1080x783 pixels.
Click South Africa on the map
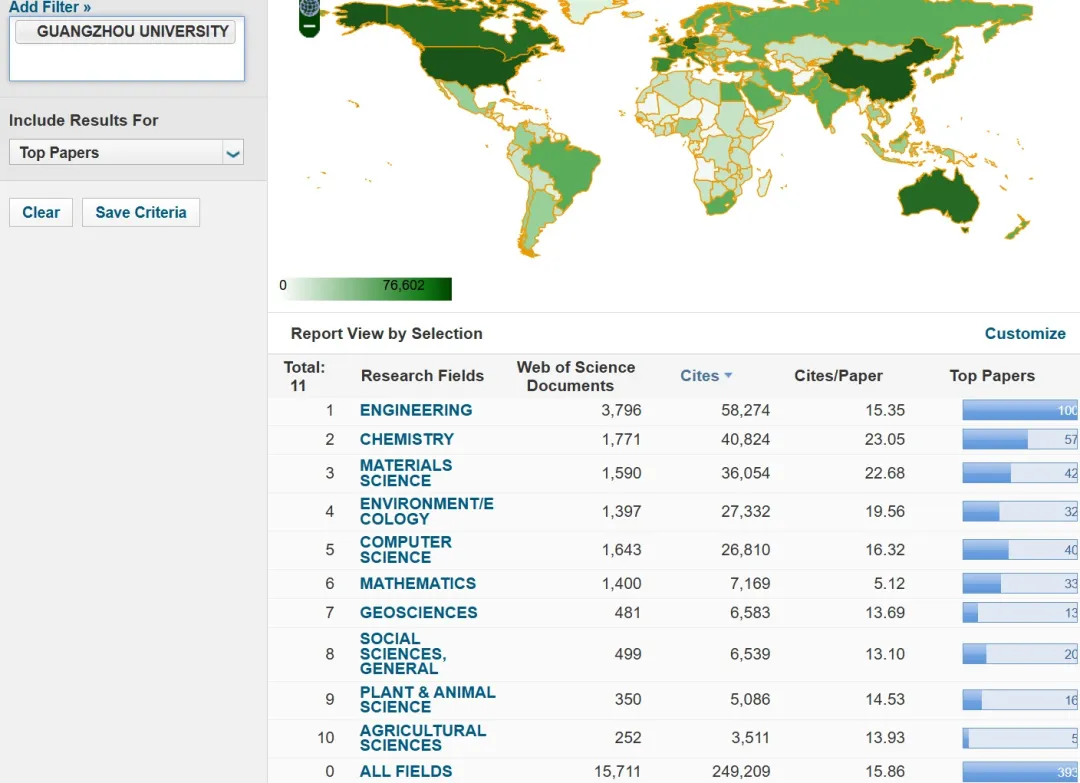(721, 204)
